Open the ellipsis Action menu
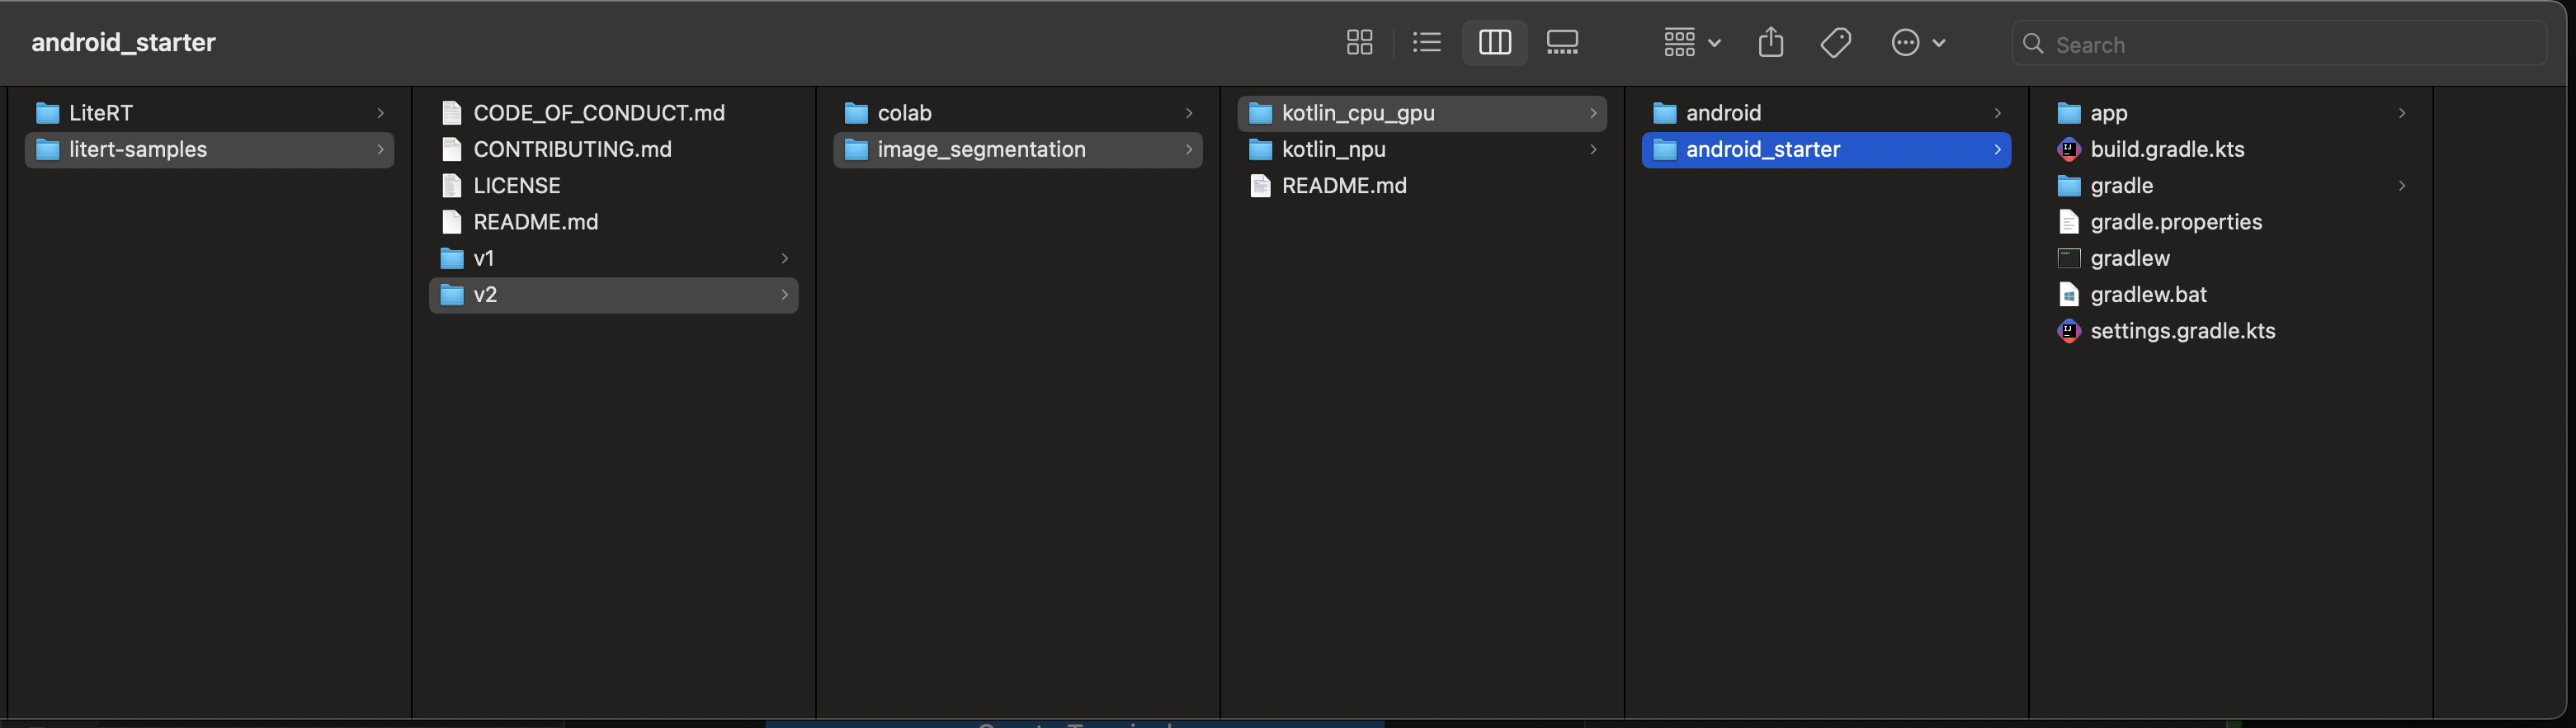The height and width of the screenshot is (728, 2576). tap(1917, 42)
